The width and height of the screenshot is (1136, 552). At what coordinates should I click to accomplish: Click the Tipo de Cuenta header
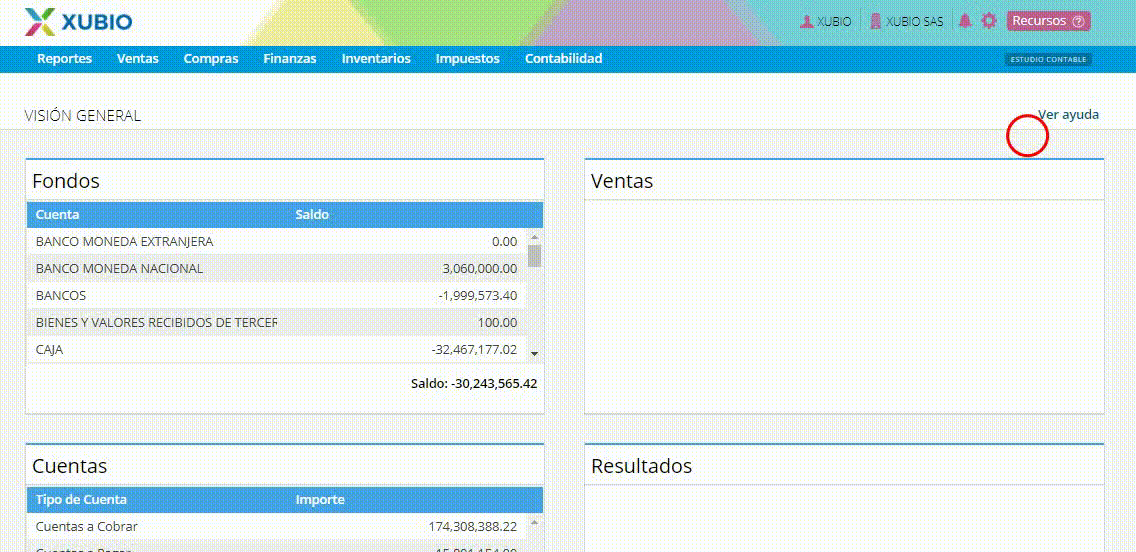pyautogui.click(x=81, y=499)
